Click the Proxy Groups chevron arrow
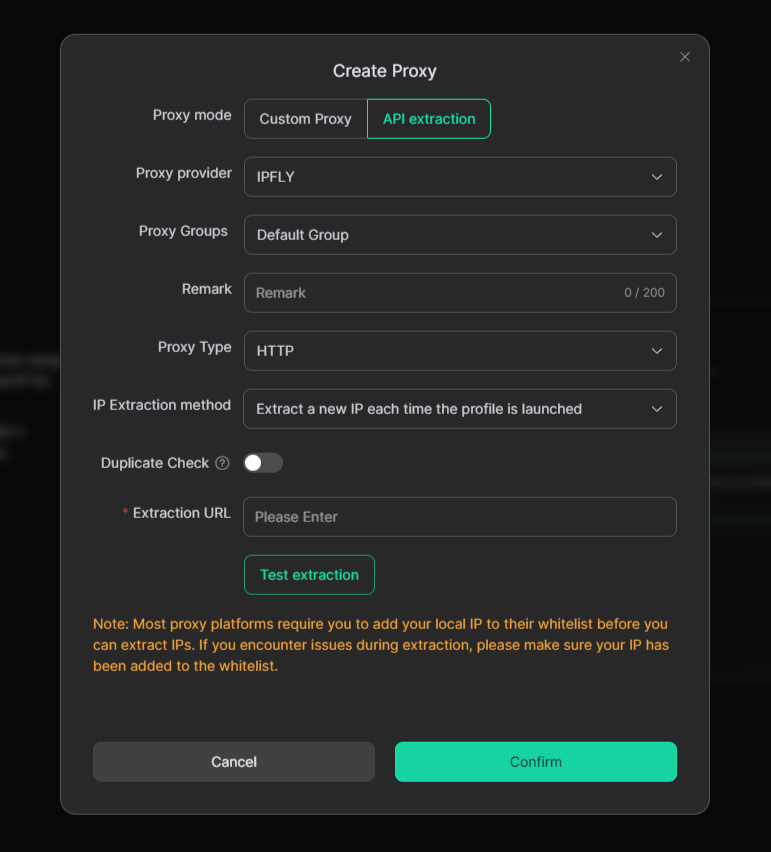Image resolution: width=771 pixels, height=852 pixels. [x=657, y=235]
